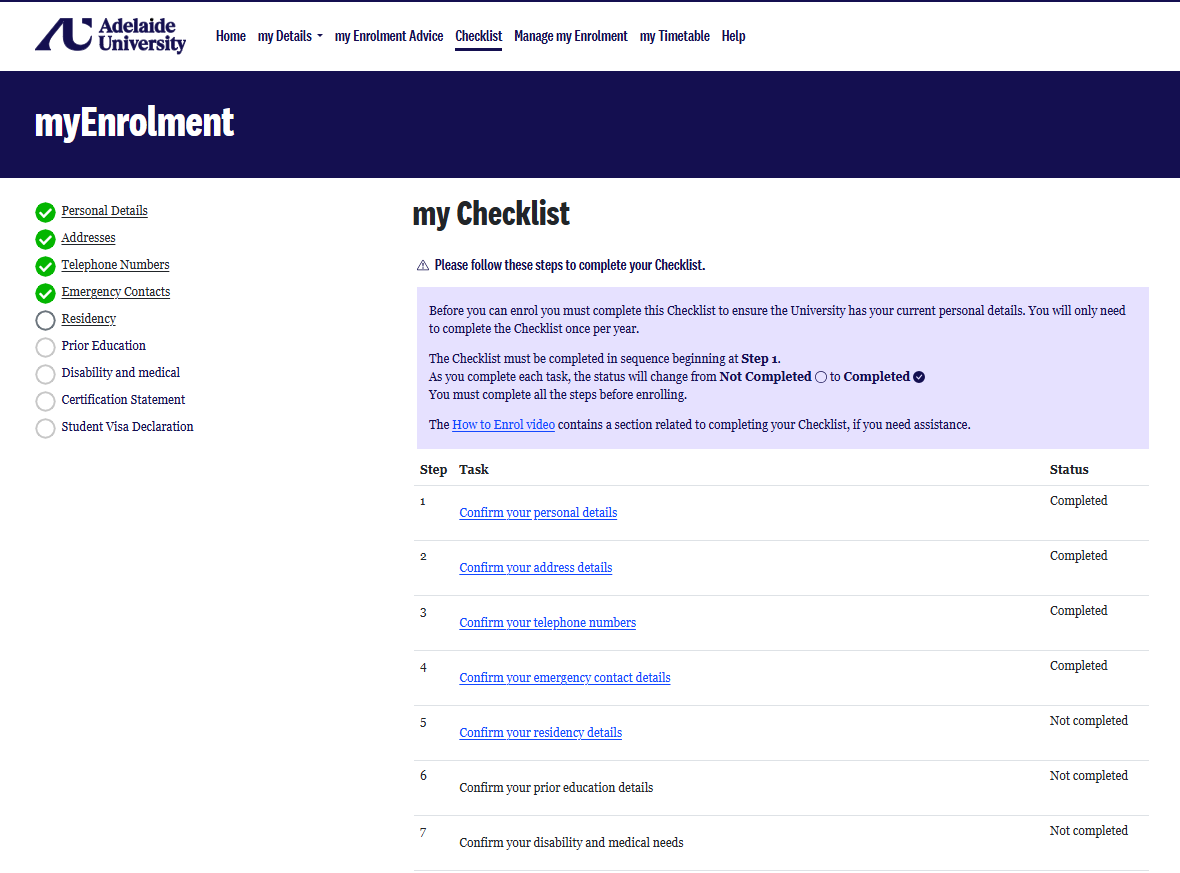Click the Adelaide University logo
Viewport: 1180px width, 873px height.
110,35
